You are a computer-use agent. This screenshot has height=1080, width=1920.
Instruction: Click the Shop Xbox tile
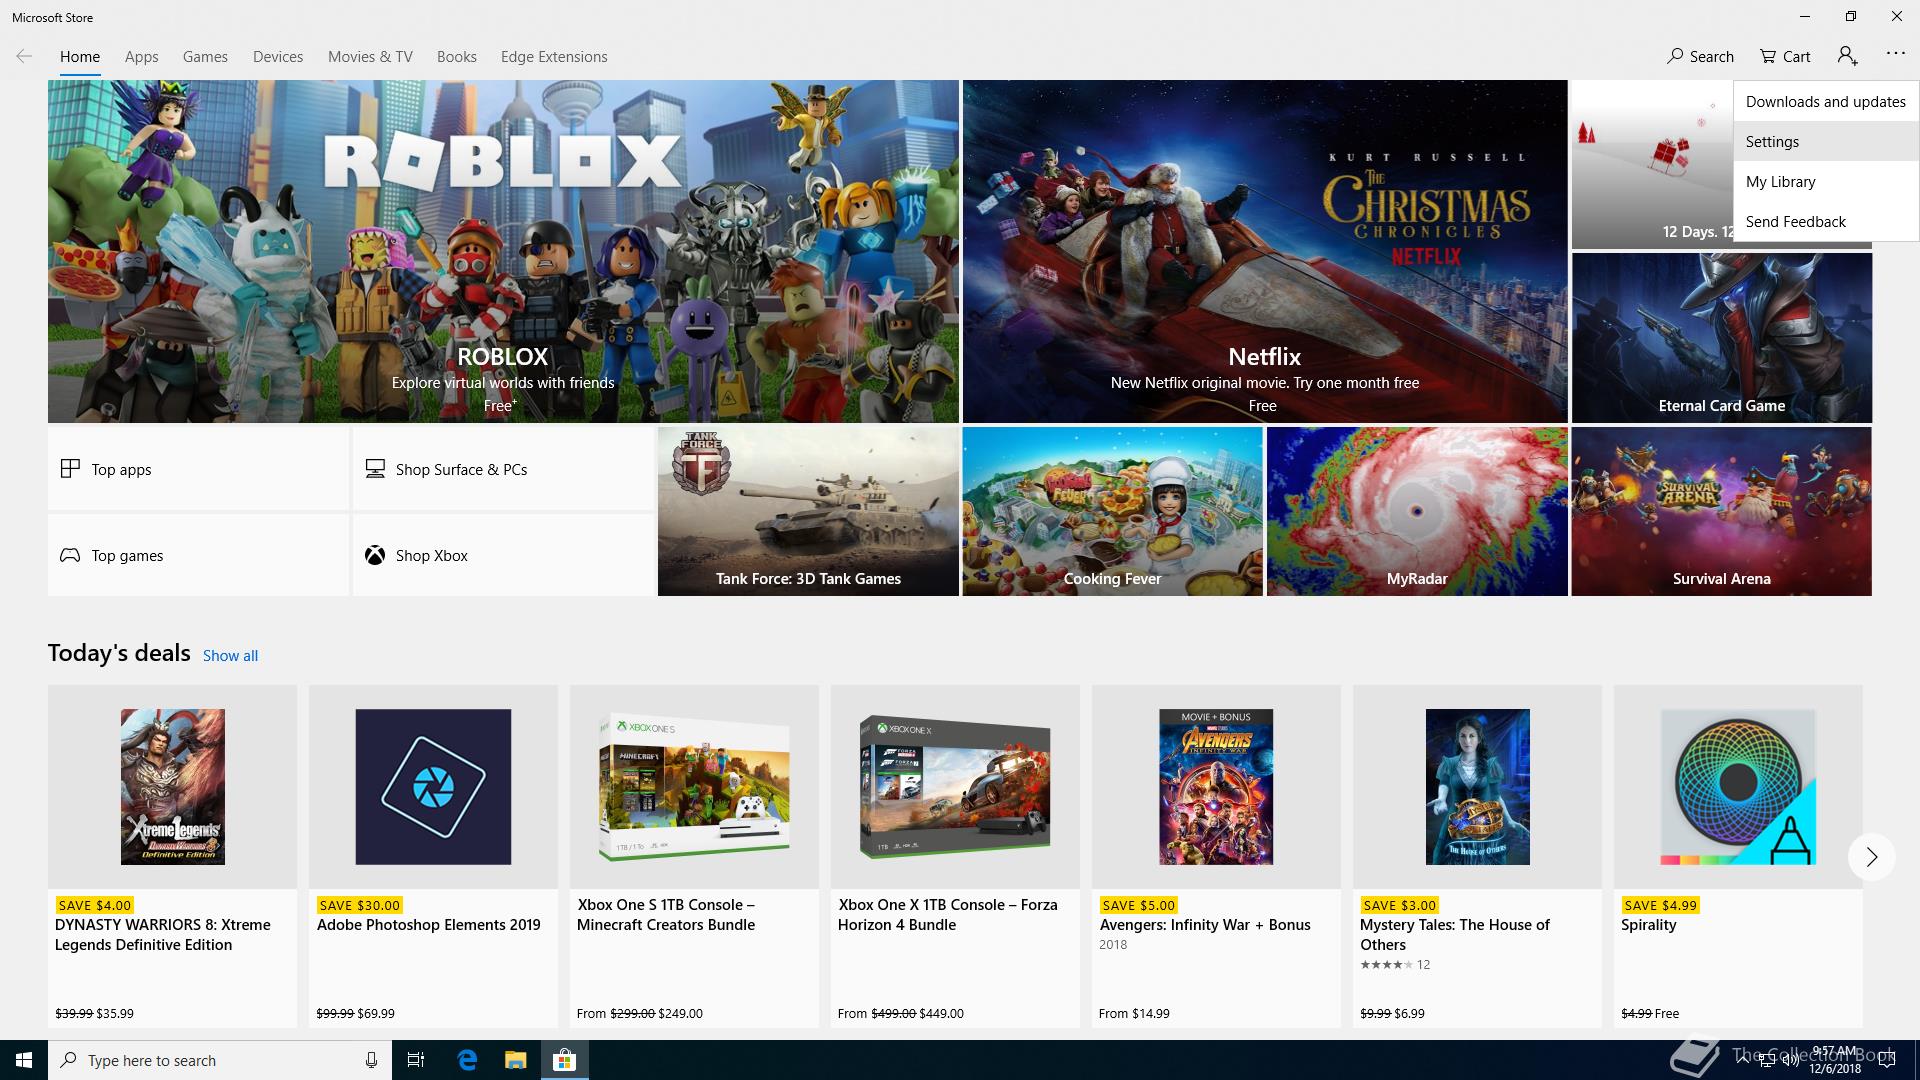pos(503,555)
